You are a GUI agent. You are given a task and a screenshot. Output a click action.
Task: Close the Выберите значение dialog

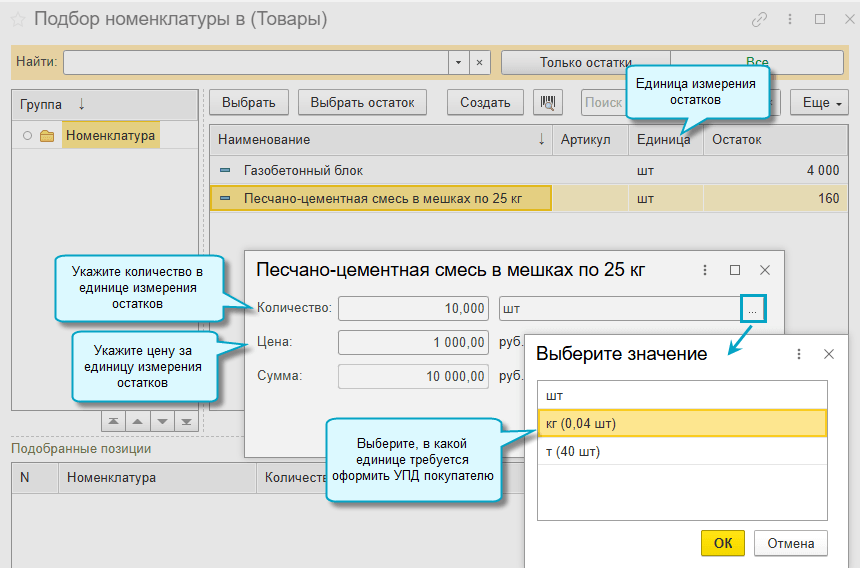click(x=829, y=354)
